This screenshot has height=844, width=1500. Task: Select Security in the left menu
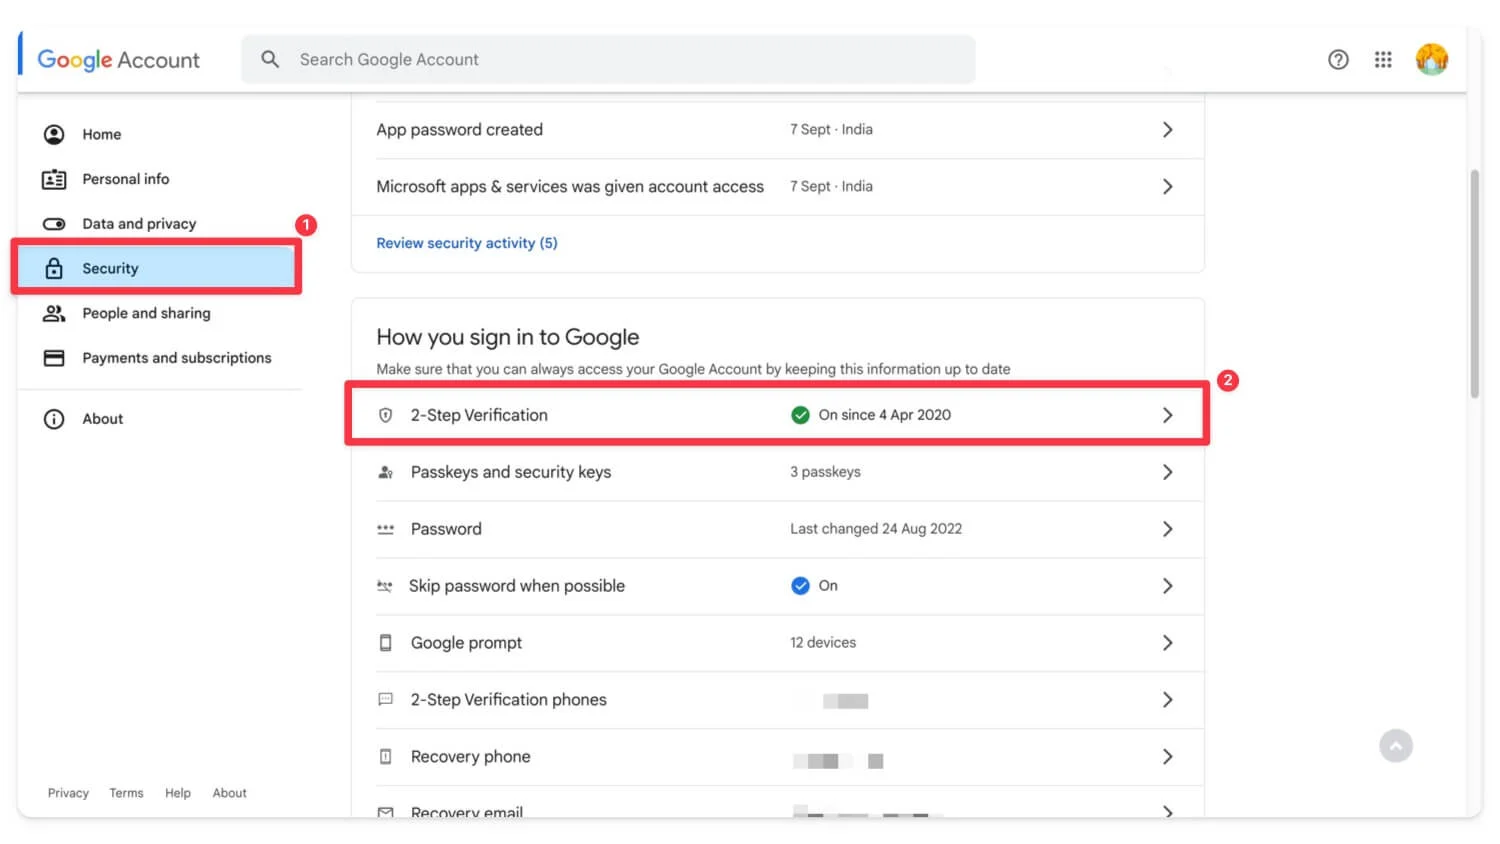[x=110, y=268]
